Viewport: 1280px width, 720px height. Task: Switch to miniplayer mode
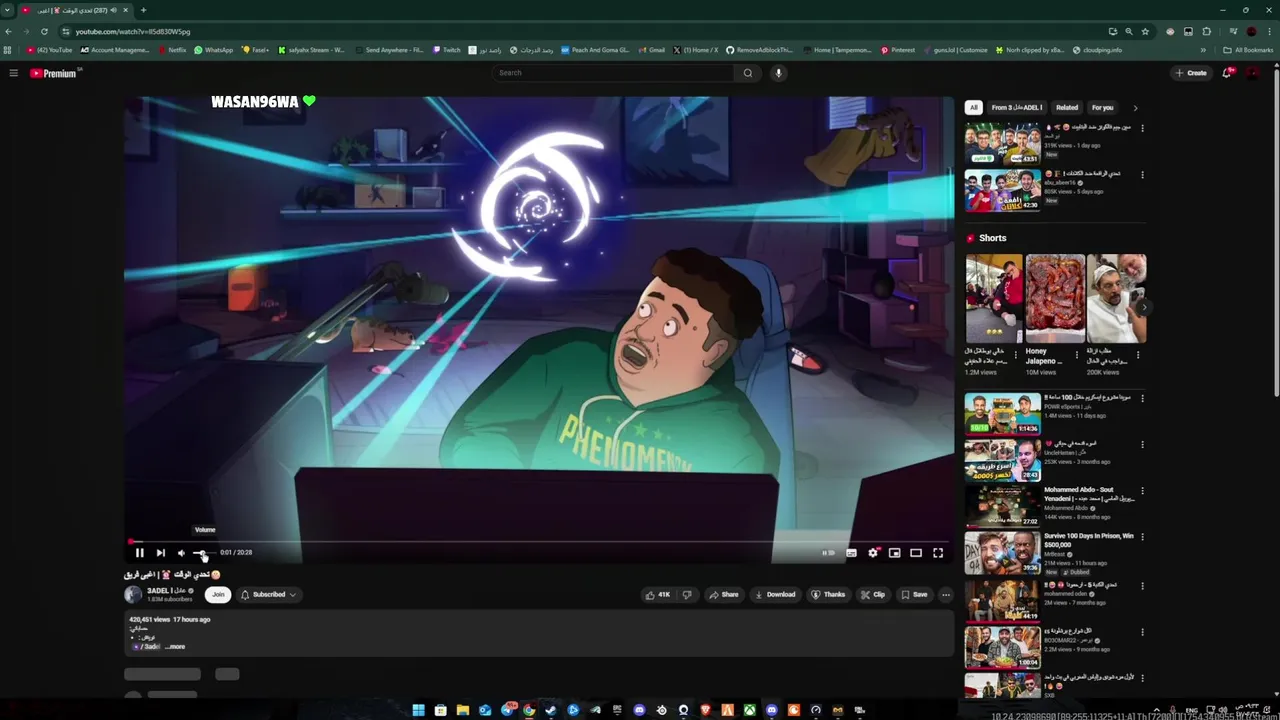[895, 552]
